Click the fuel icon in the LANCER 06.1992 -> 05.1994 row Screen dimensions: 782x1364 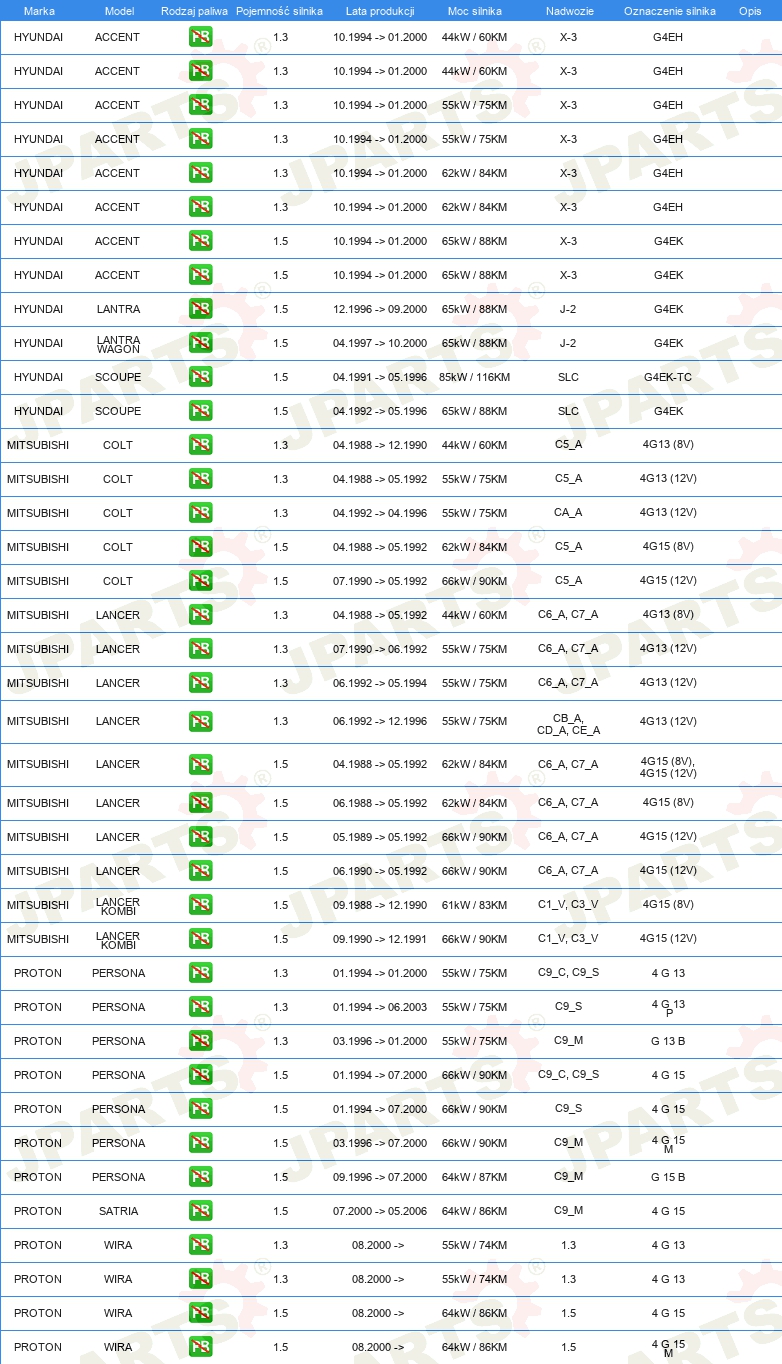pos(200,683)
